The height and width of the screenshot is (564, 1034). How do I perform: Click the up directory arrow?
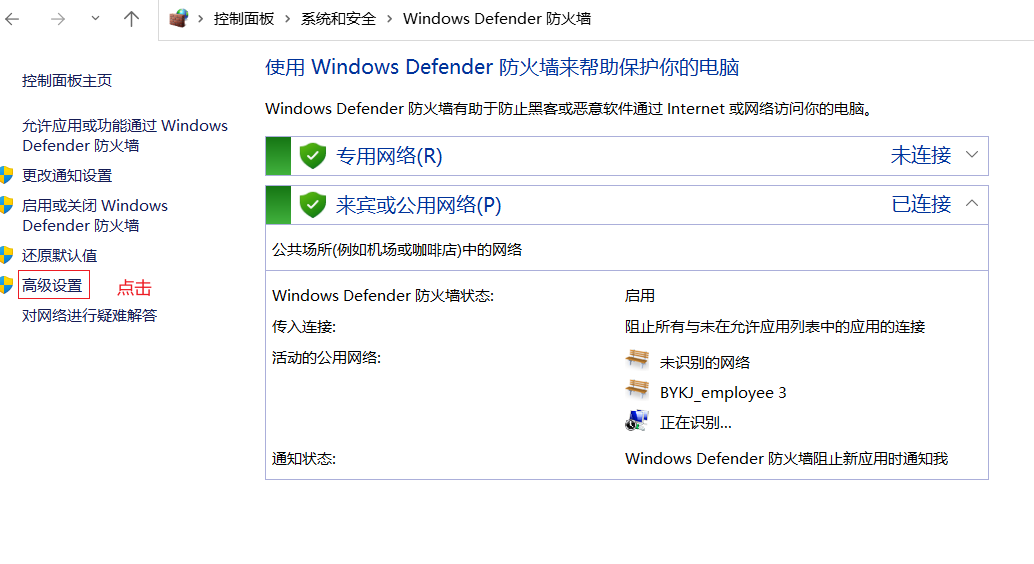click(x=131, y=19)
